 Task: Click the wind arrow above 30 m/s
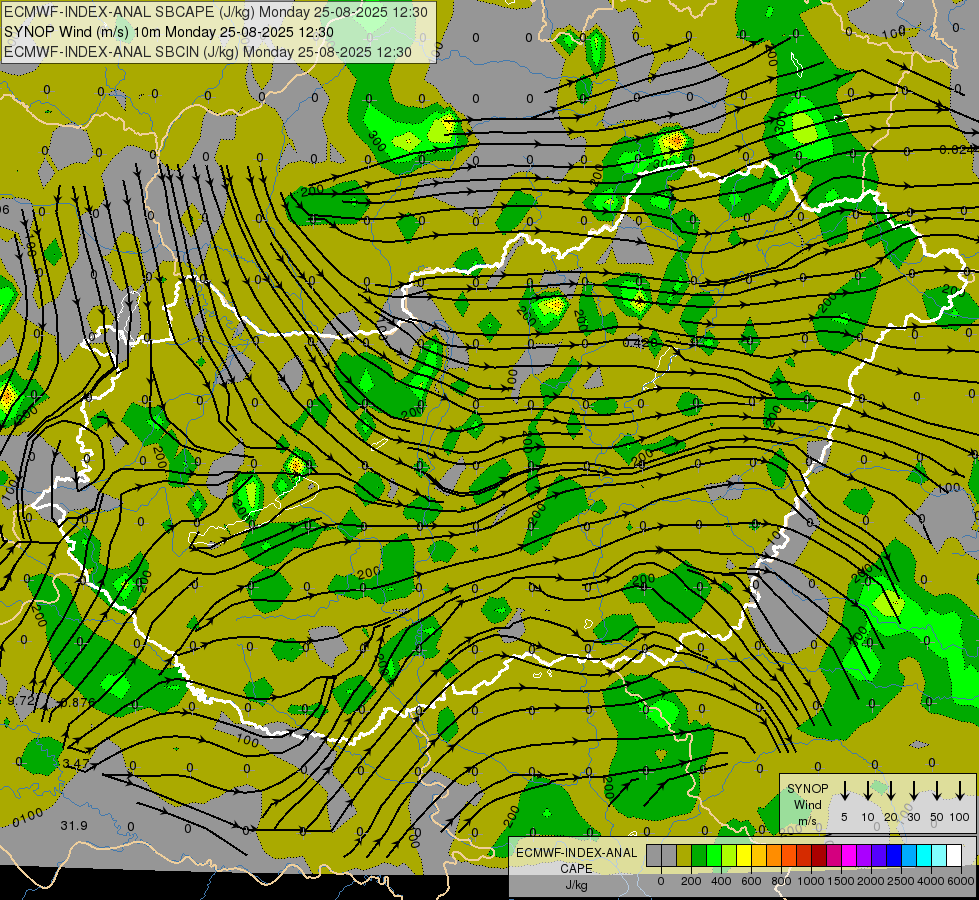[x=913, y=791]
